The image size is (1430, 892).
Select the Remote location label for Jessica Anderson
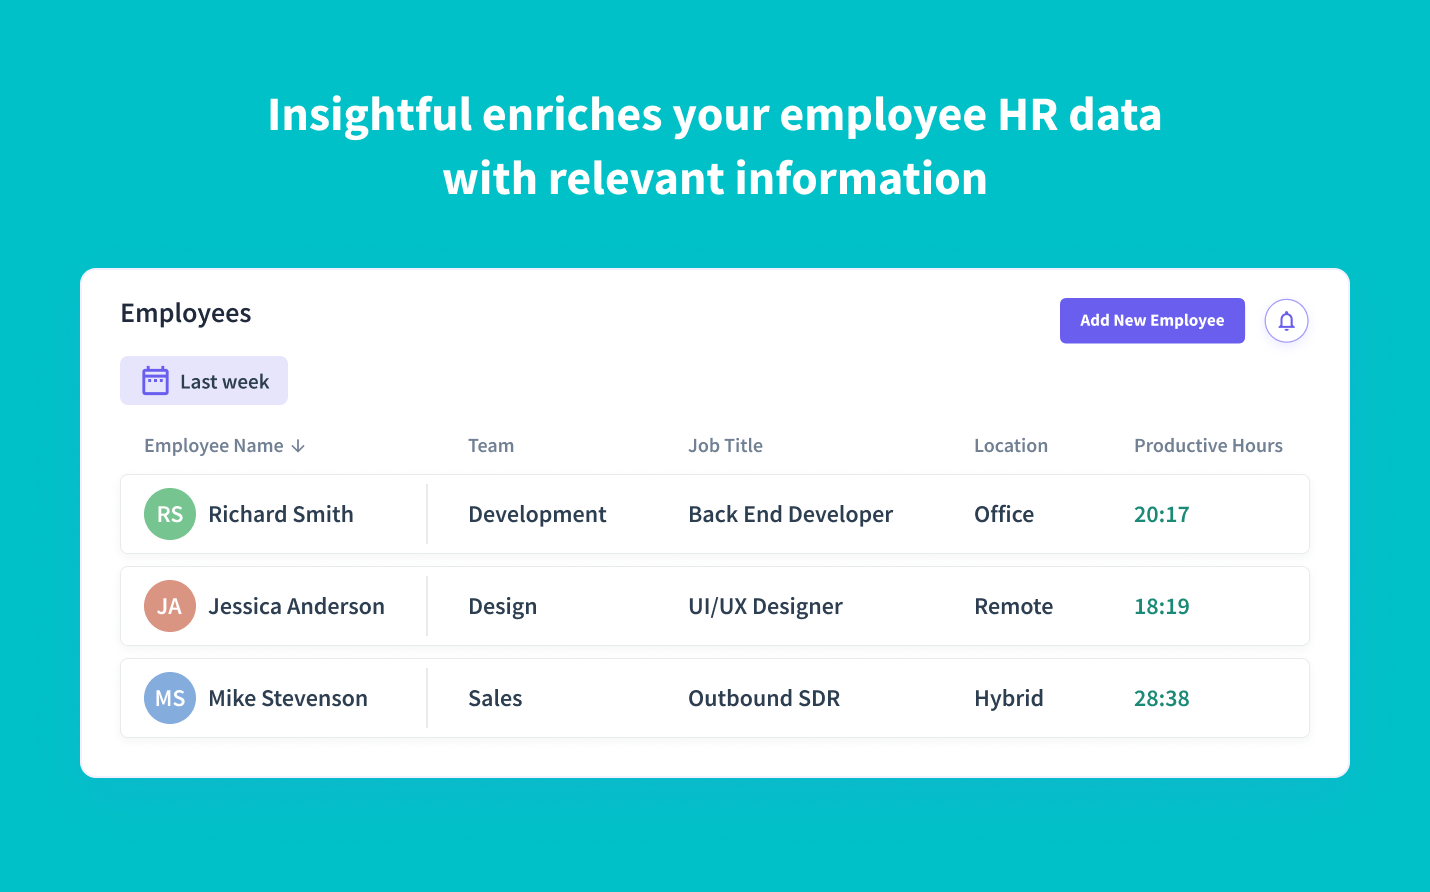[1013, 605]
